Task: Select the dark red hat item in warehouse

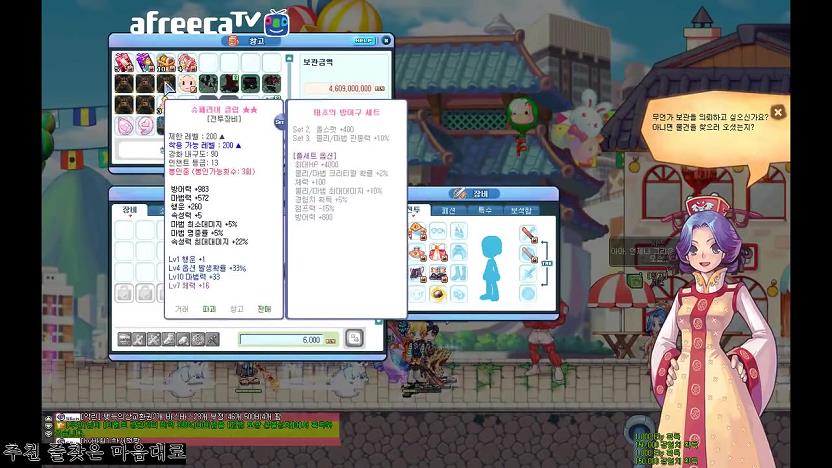Action: point(229,83)
